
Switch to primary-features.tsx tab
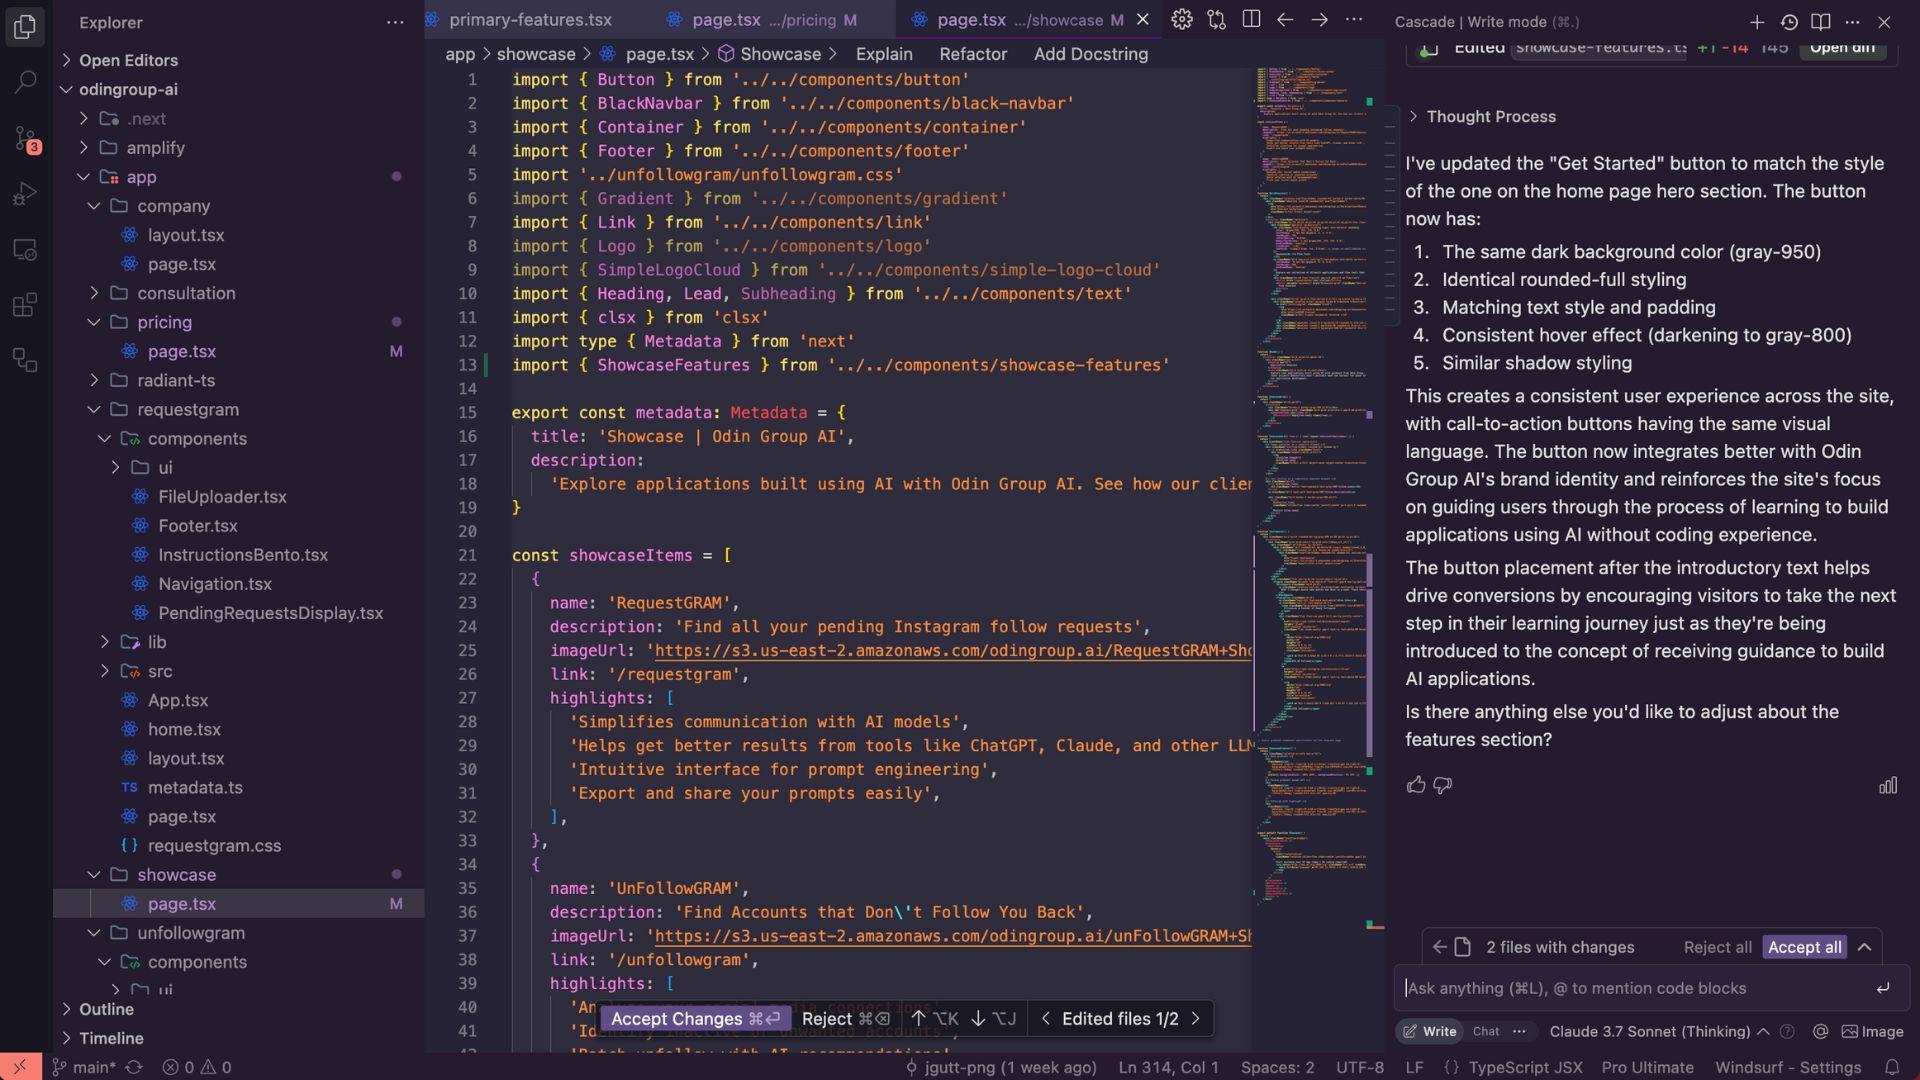coord(530,20)
